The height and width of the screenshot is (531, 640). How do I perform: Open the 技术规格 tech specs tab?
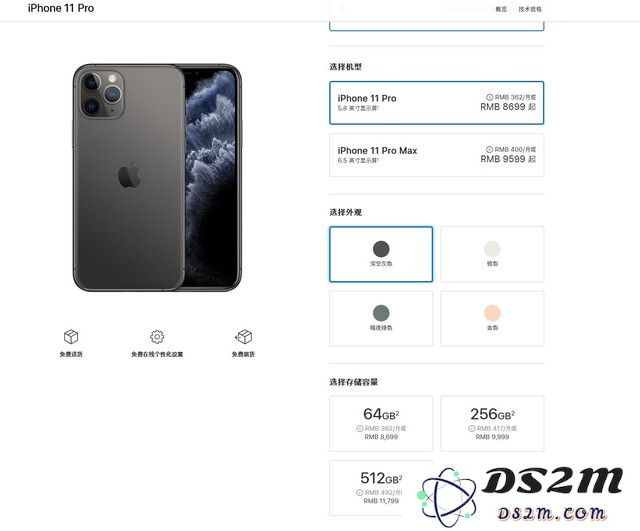pyautogui.click(x=530, y=9)
